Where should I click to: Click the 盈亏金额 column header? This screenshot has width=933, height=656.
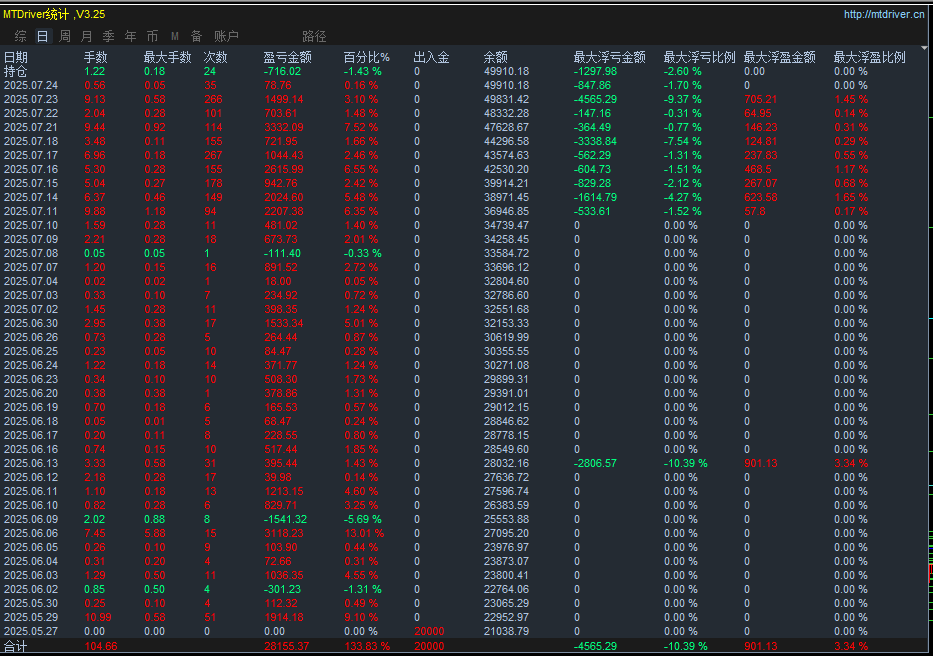click(287, 57)
